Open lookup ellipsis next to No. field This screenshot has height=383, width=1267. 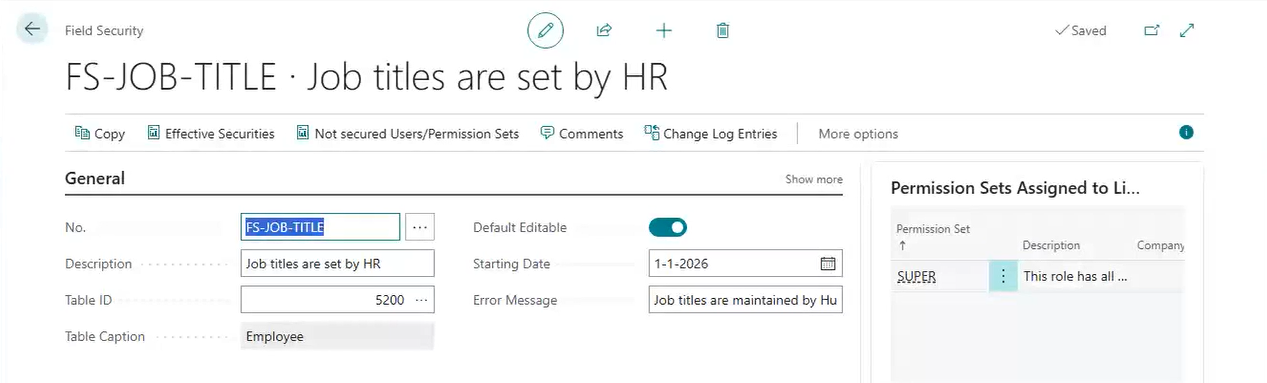click(x=420, y=227)
